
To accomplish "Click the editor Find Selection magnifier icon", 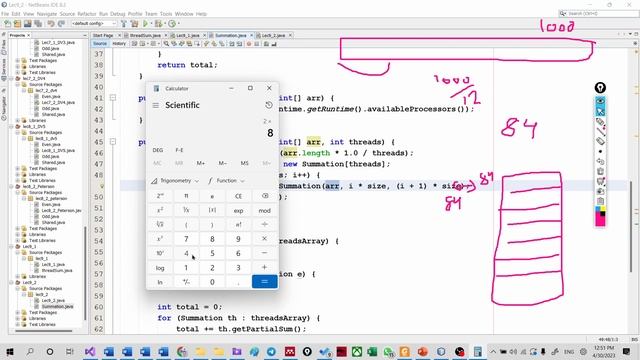I will tap(167, 44).
